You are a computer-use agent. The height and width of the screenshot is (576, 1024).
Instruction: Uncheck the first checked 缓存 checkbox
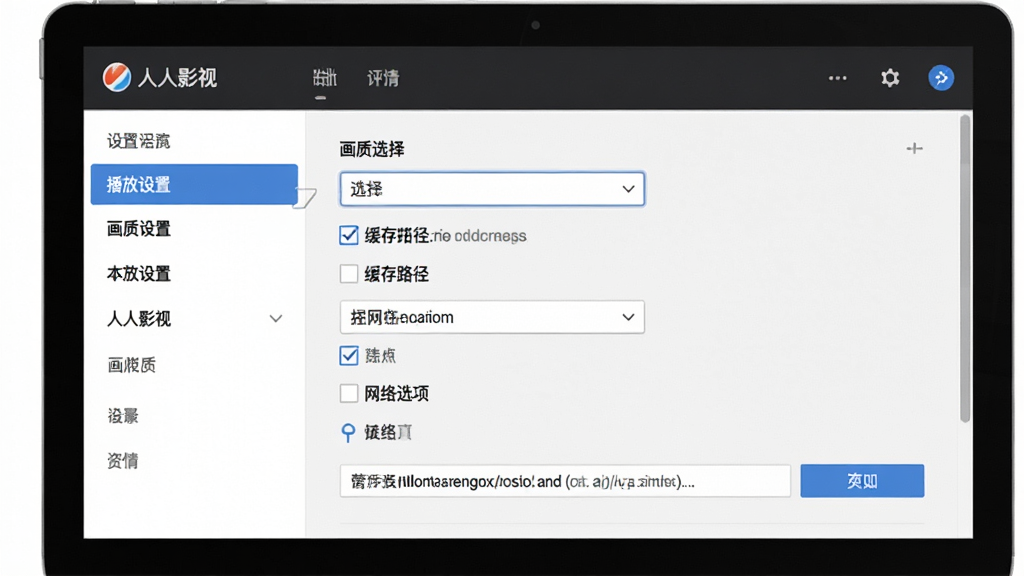(x=349, y=235)
